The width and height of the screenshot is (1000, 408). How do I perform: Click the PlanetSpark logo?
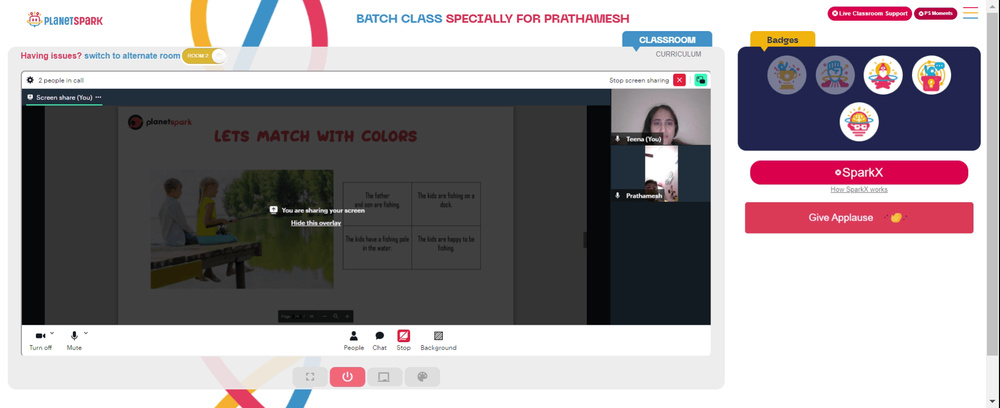point(65,20)
